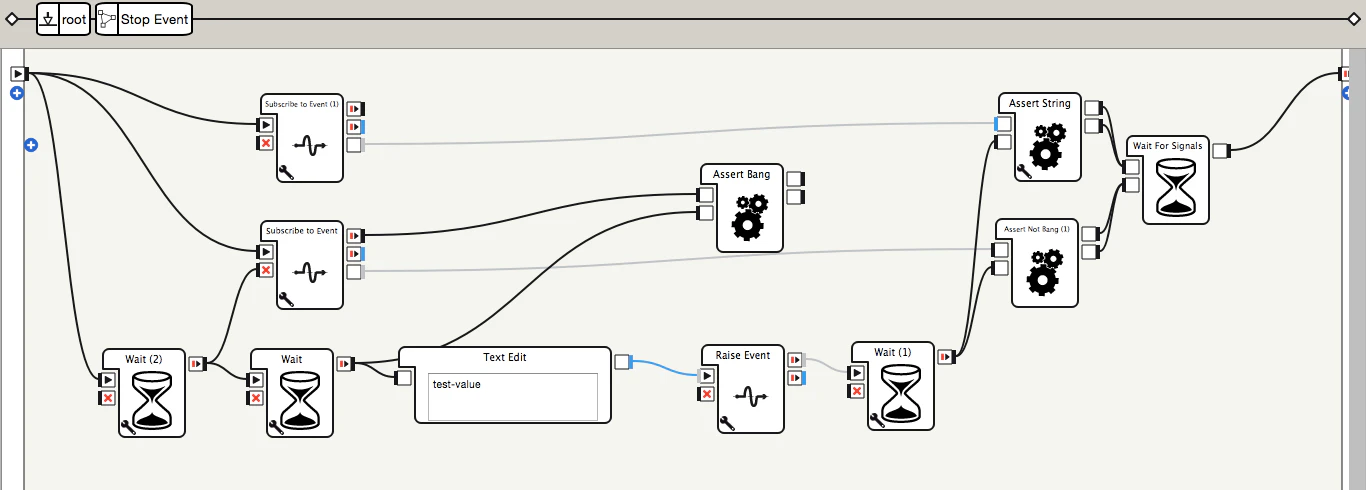Open wrench parameters of Wait (1) box
1366x490 pixels.
[877, 420]
